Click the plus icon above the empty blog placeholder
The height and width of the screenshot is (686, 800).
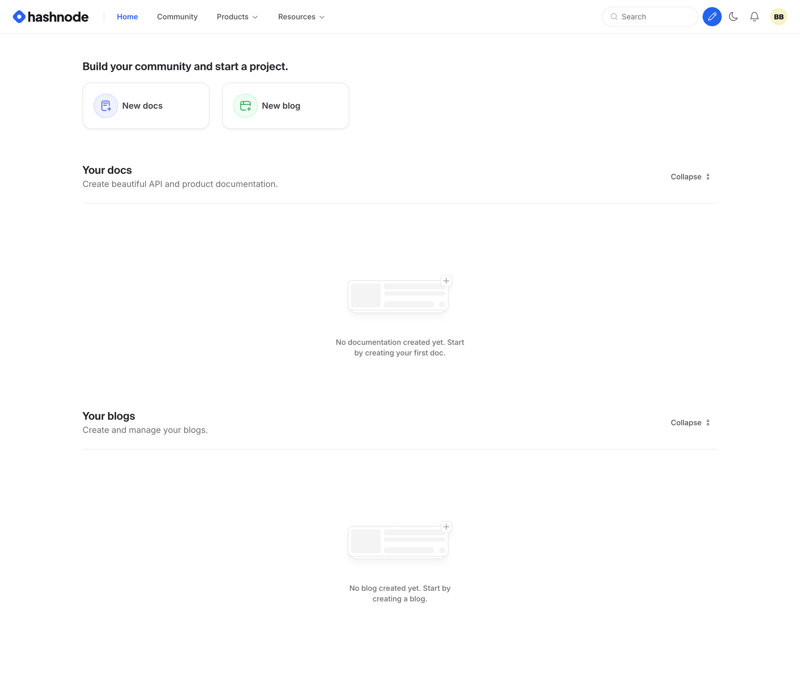click(446, 526)
